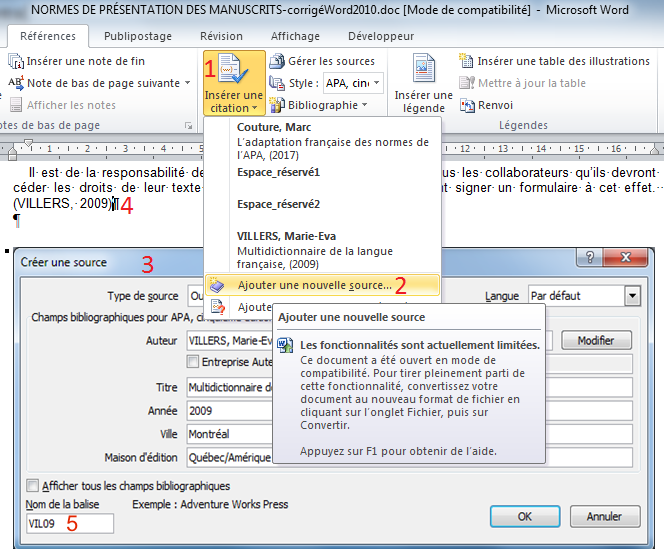Click the Insérer une note de fin icon
Viewport: 665px width, 549px height.
pyautogui.click(x=16, y=62)
